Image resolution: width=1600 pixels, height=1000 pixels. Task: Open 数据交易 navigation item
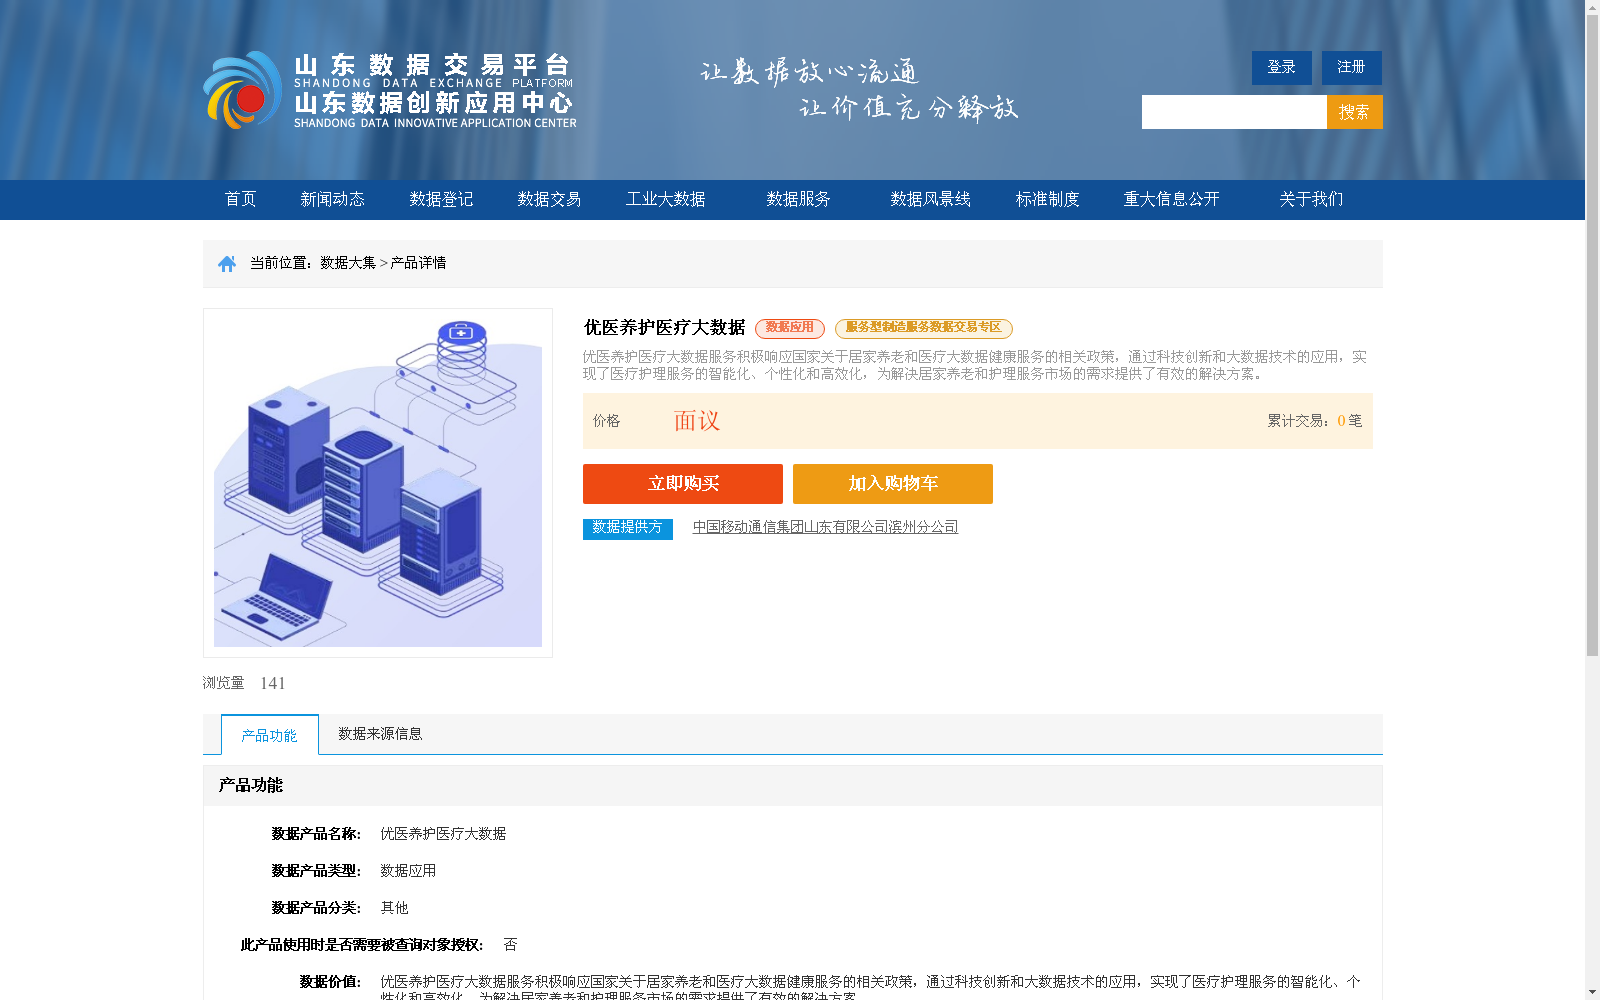pyautogui.click(x=549, y=199)
